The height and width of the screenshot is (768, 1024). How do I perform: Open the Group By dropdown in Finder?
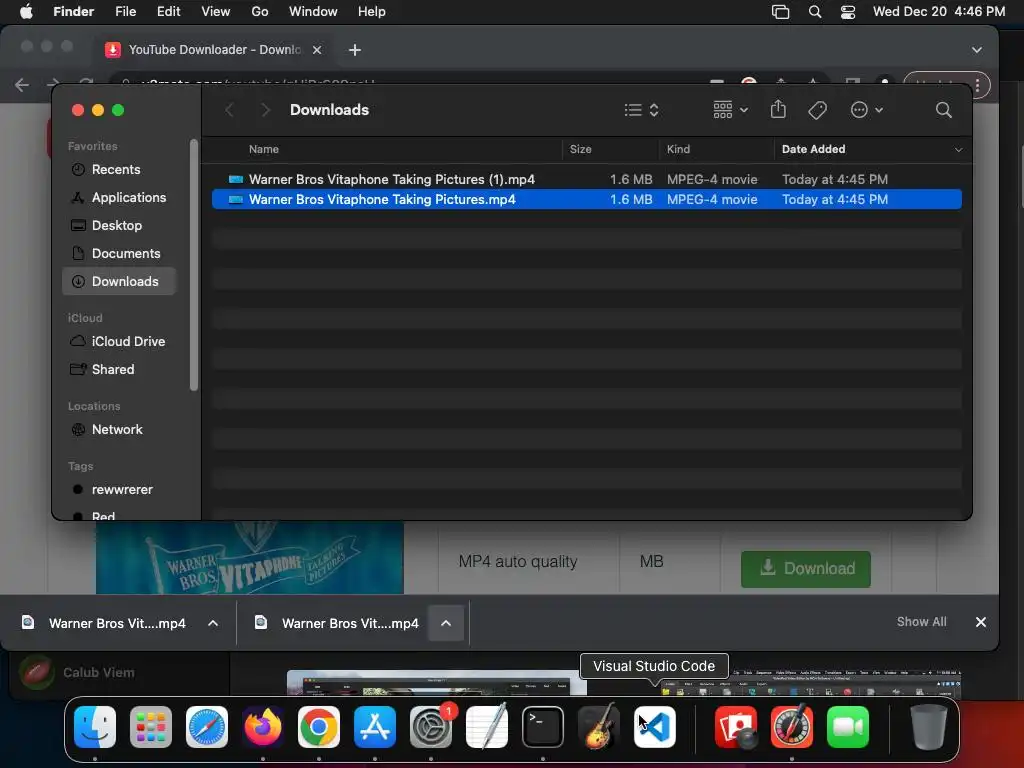pos(730,110)
